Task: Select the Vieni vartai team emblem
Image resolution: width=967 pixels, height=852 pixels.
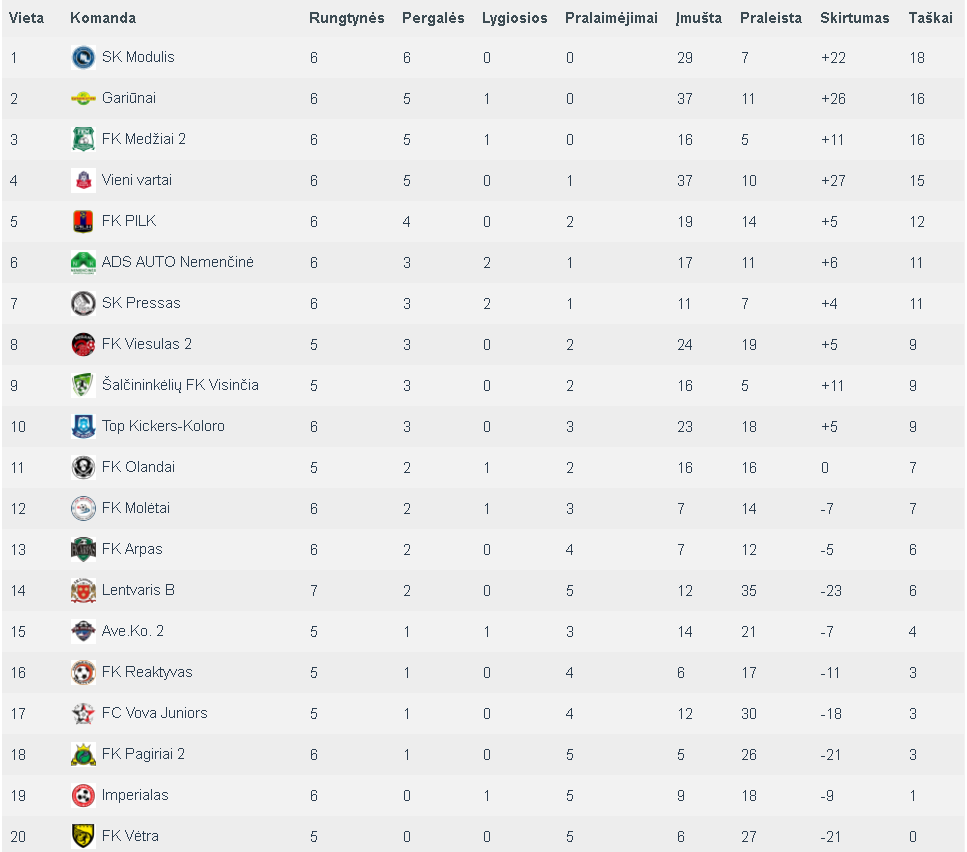Action: (83, 180)
